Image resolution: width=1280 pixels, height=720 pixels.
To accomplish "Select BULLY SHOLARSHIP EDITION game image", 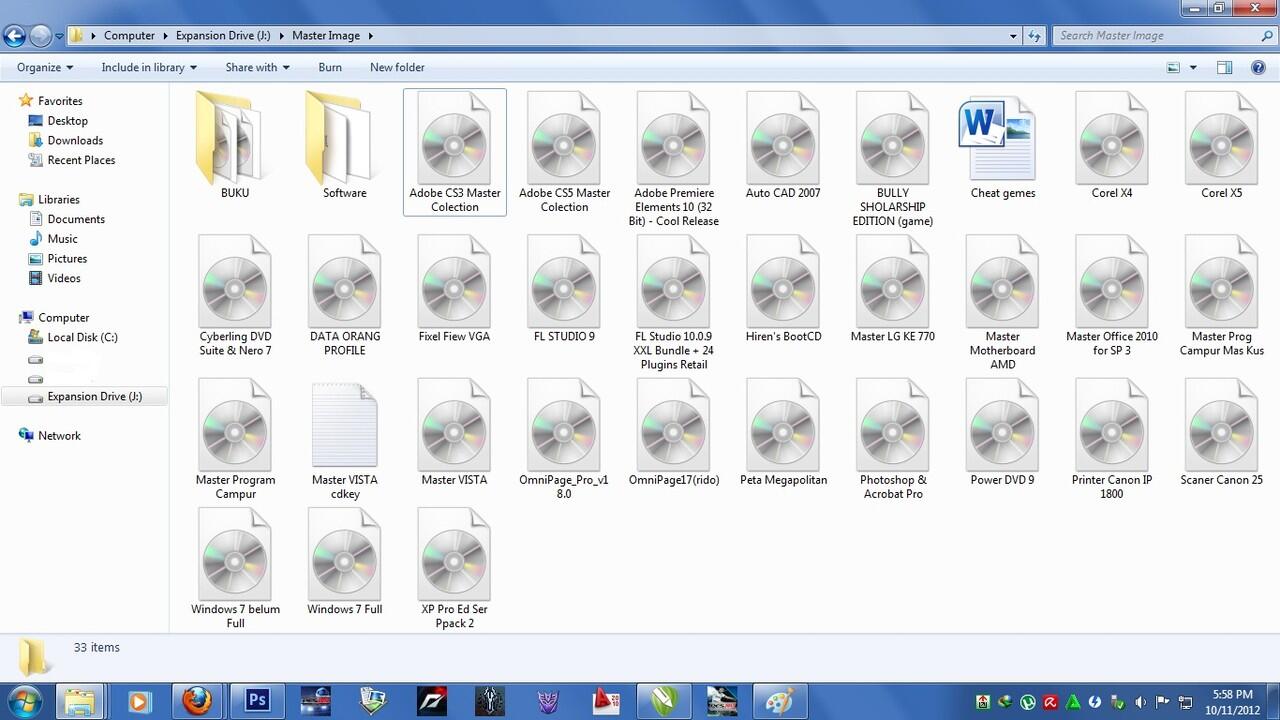I will (893, 159).
